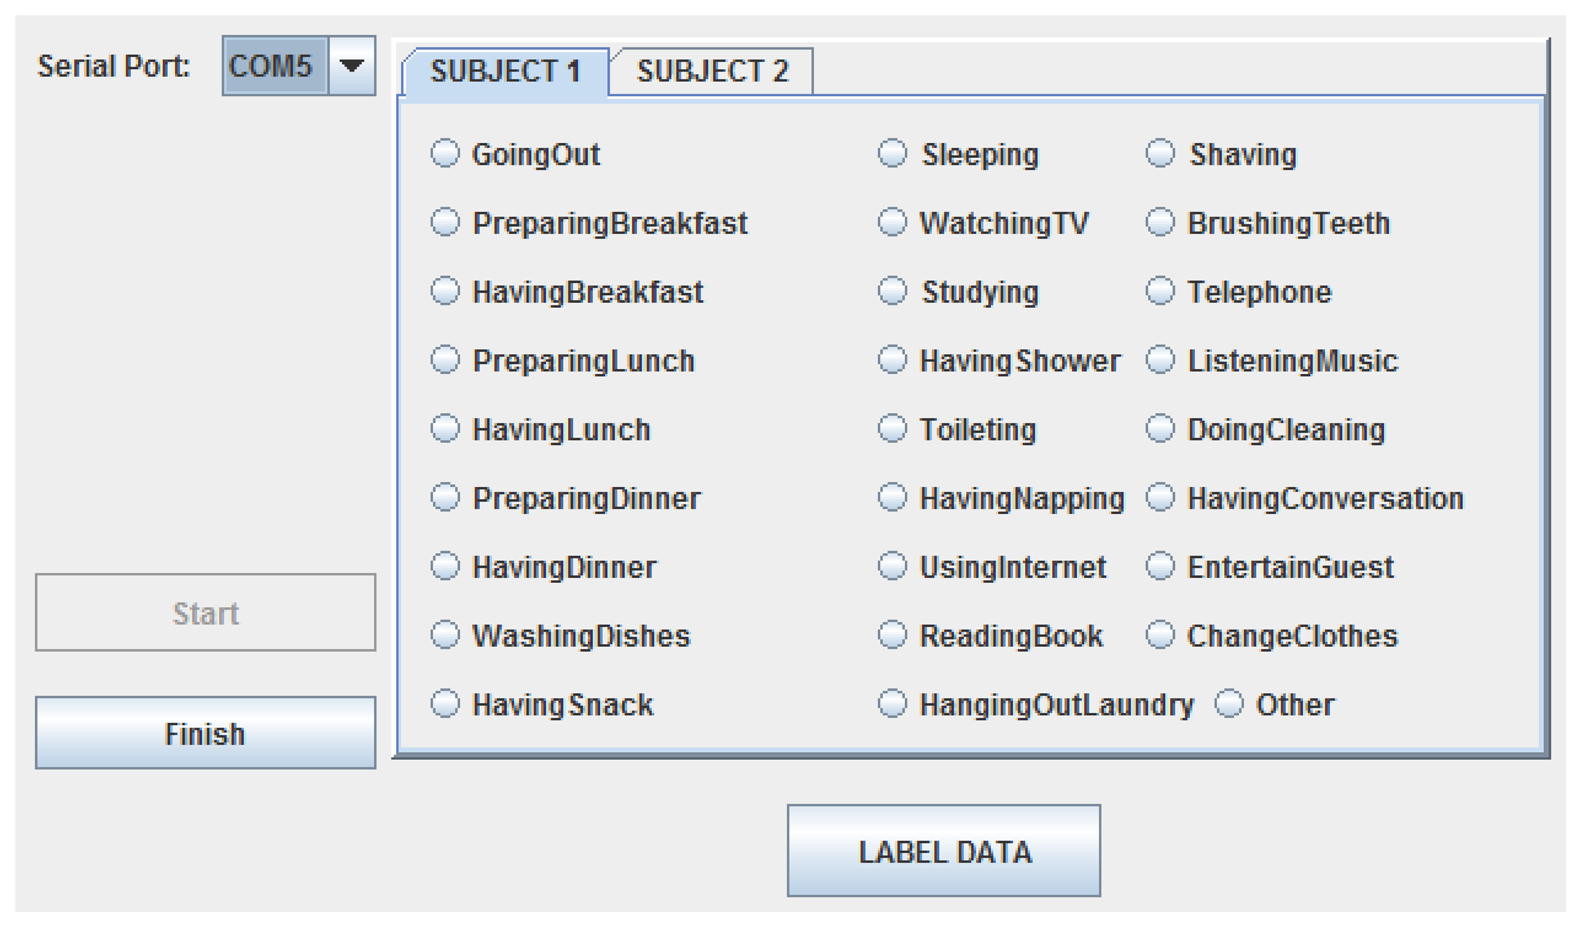Choose HangingOutLaundry activity
This screenshot has height=927, width=1581.
pyautogui.click(x=892, y=704)
